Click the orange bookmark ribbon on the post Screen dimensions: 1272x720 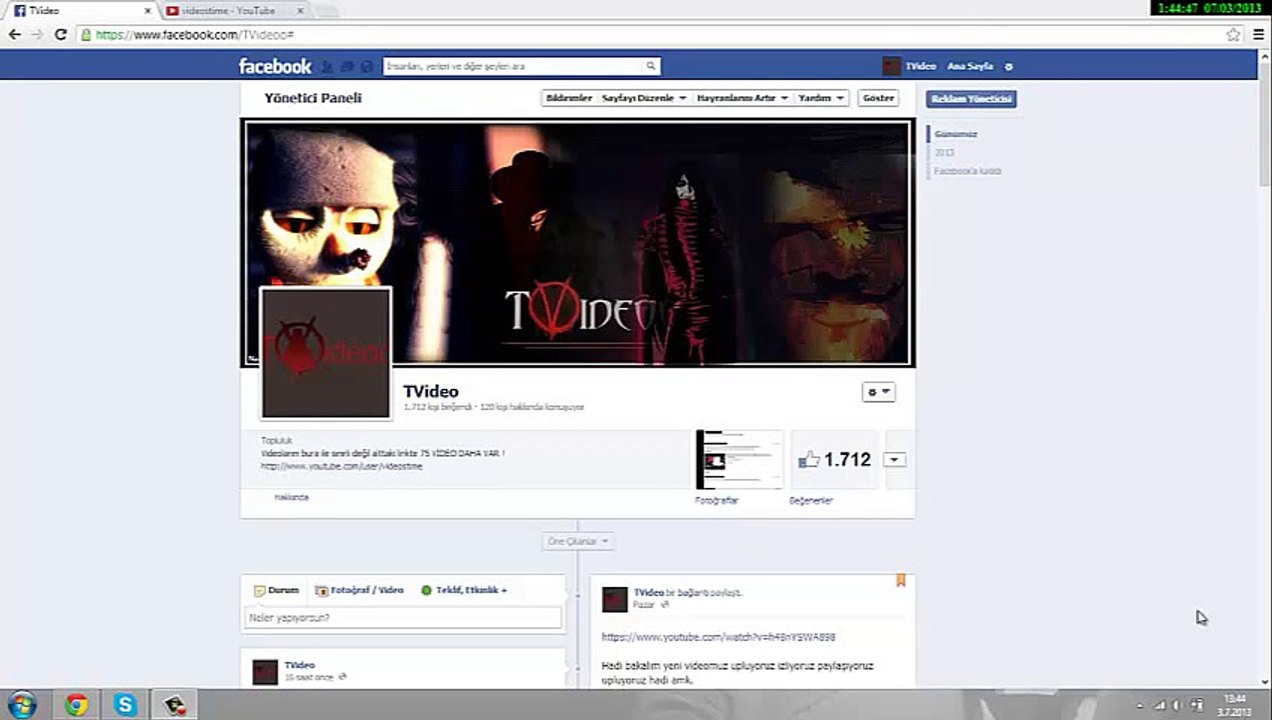pyautogui.click(x=900, y=580)
